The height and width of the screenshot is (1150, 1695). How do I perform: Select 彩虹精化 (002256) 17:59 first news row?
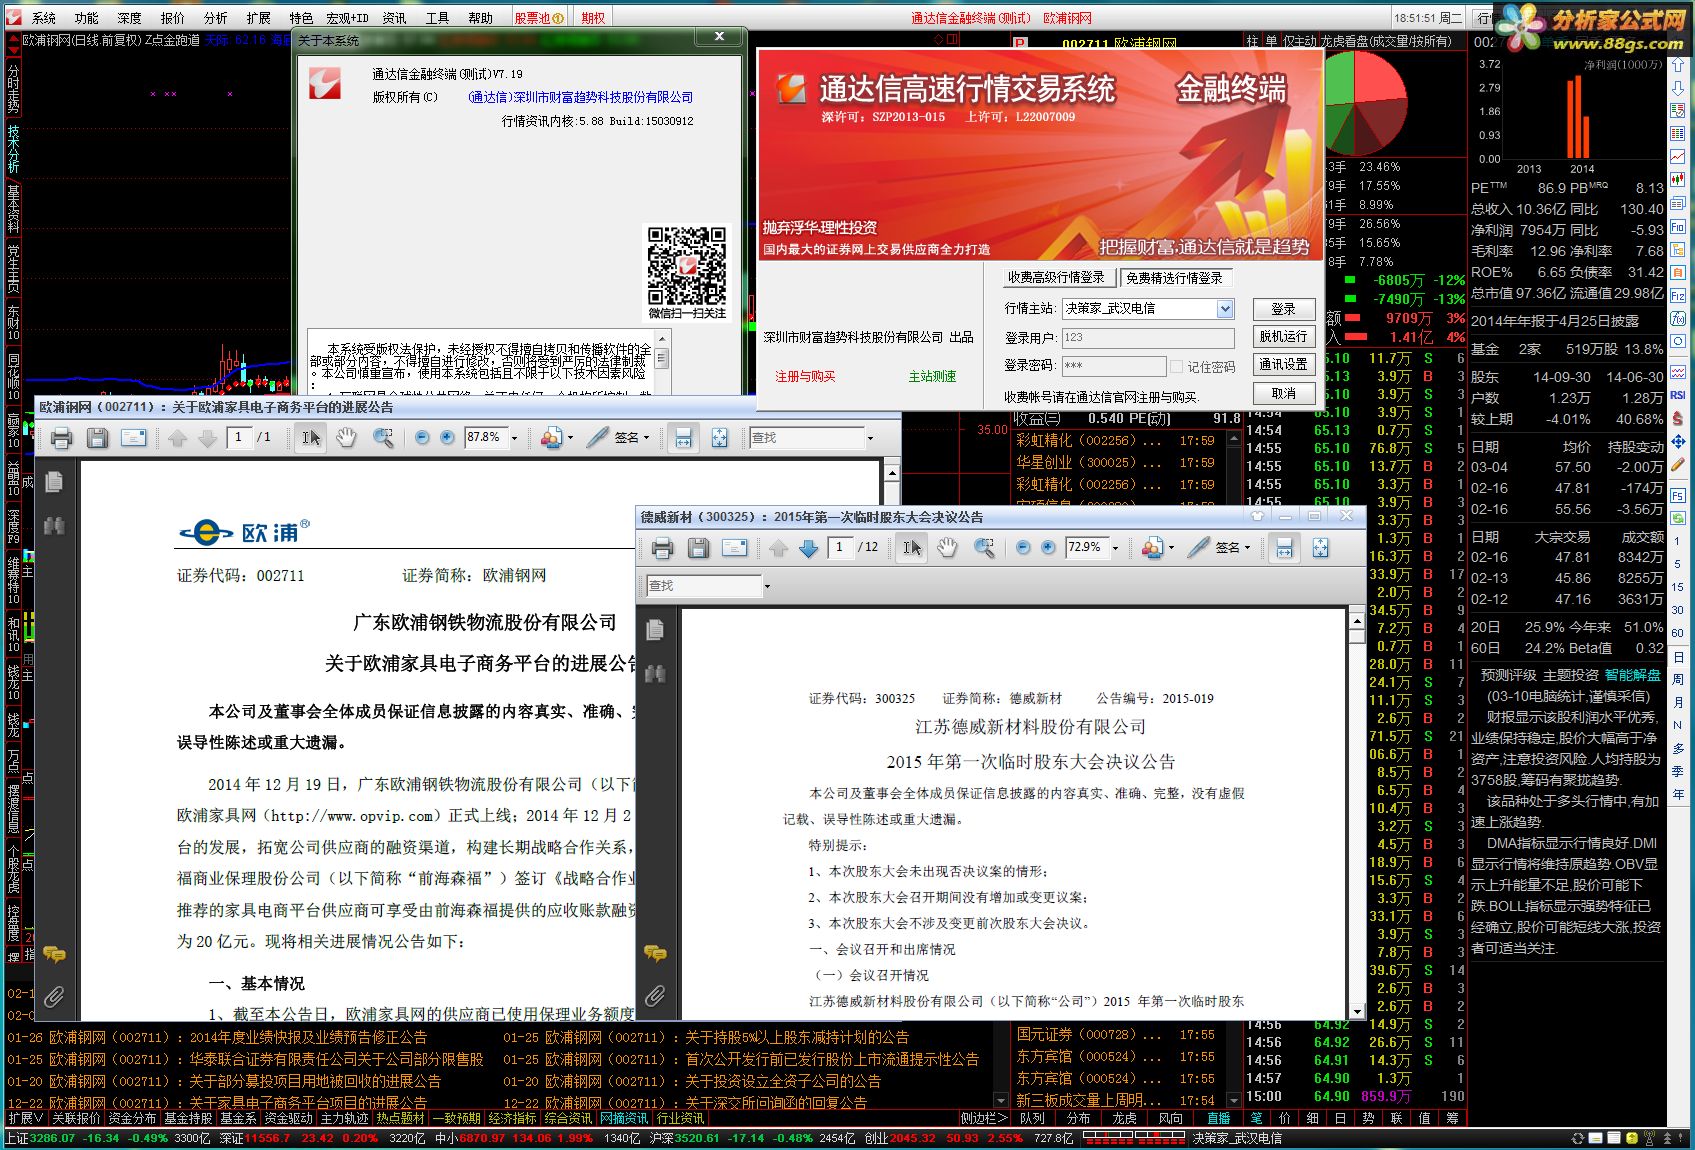tap(1114, 440)
